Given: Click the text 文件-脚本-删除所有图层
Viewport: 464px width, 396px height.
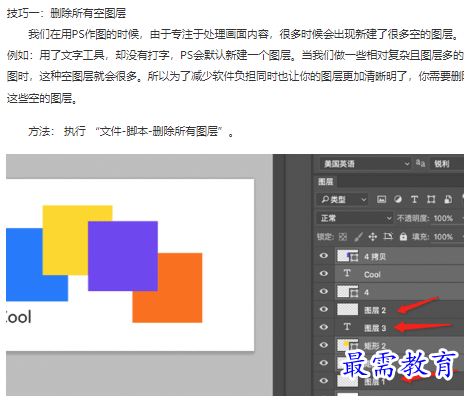Looking at the screenshot, I should click(x=159, y=131).
